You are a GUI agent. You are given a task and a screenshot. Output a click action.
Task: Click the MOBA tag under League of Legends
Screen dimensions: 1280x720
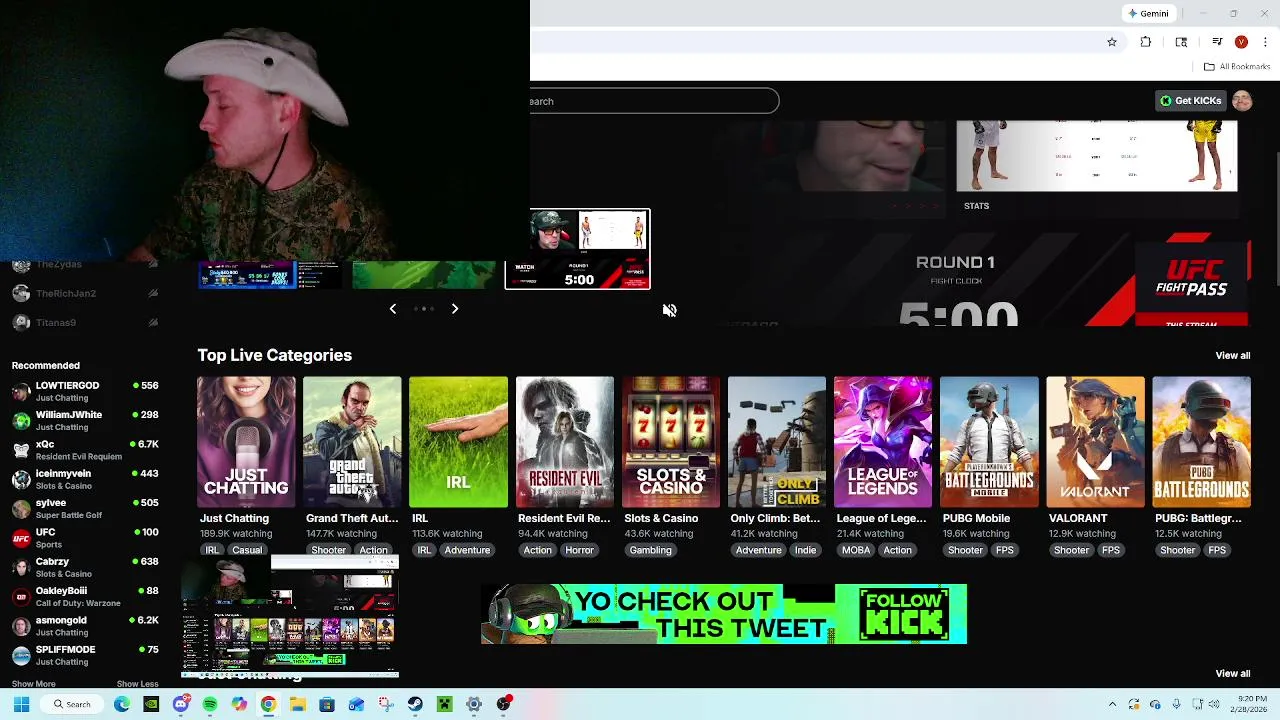click(x=855, y=551)
